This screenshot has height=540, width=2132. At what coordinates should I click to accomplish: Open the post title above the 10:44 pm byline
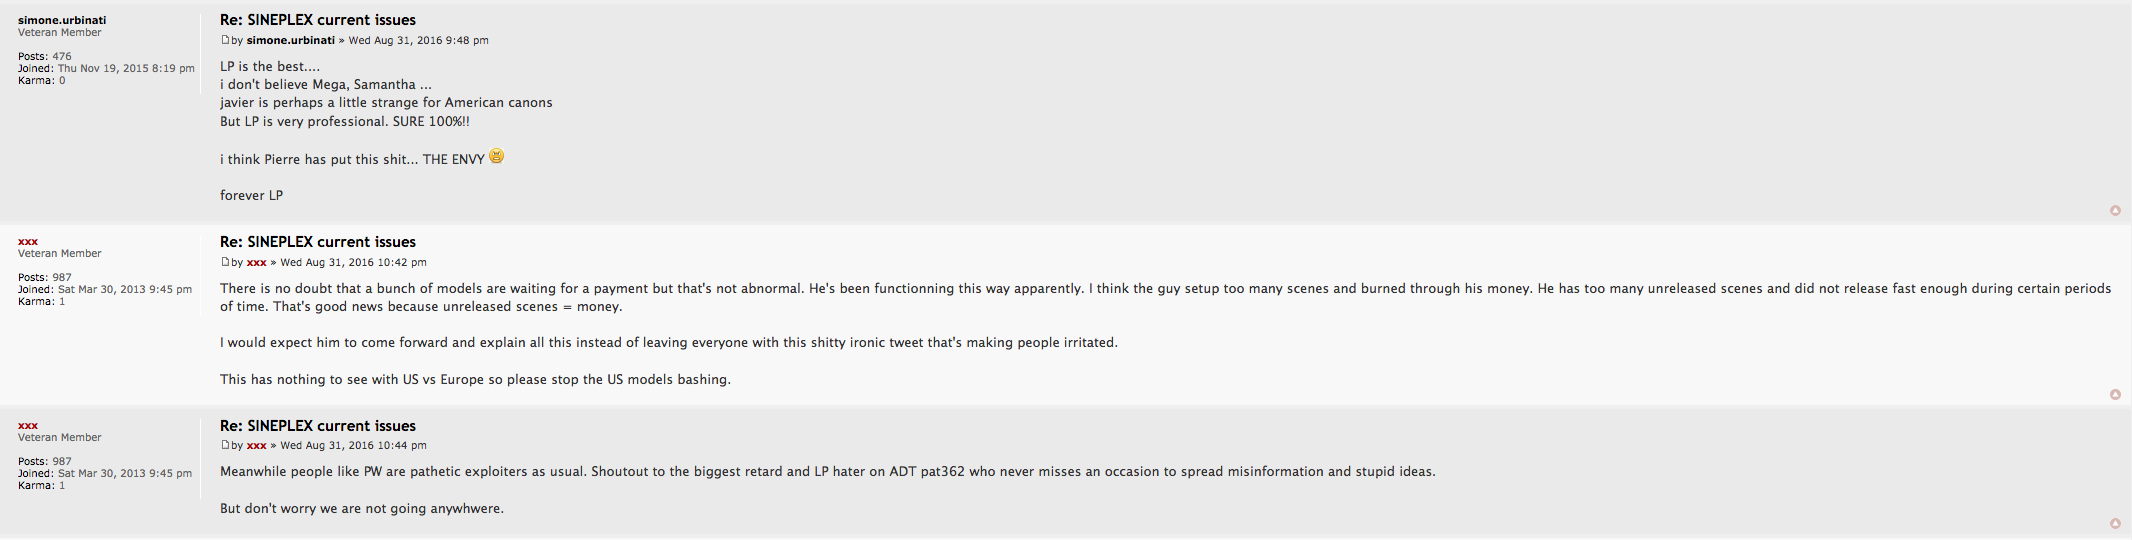[318, 426]
